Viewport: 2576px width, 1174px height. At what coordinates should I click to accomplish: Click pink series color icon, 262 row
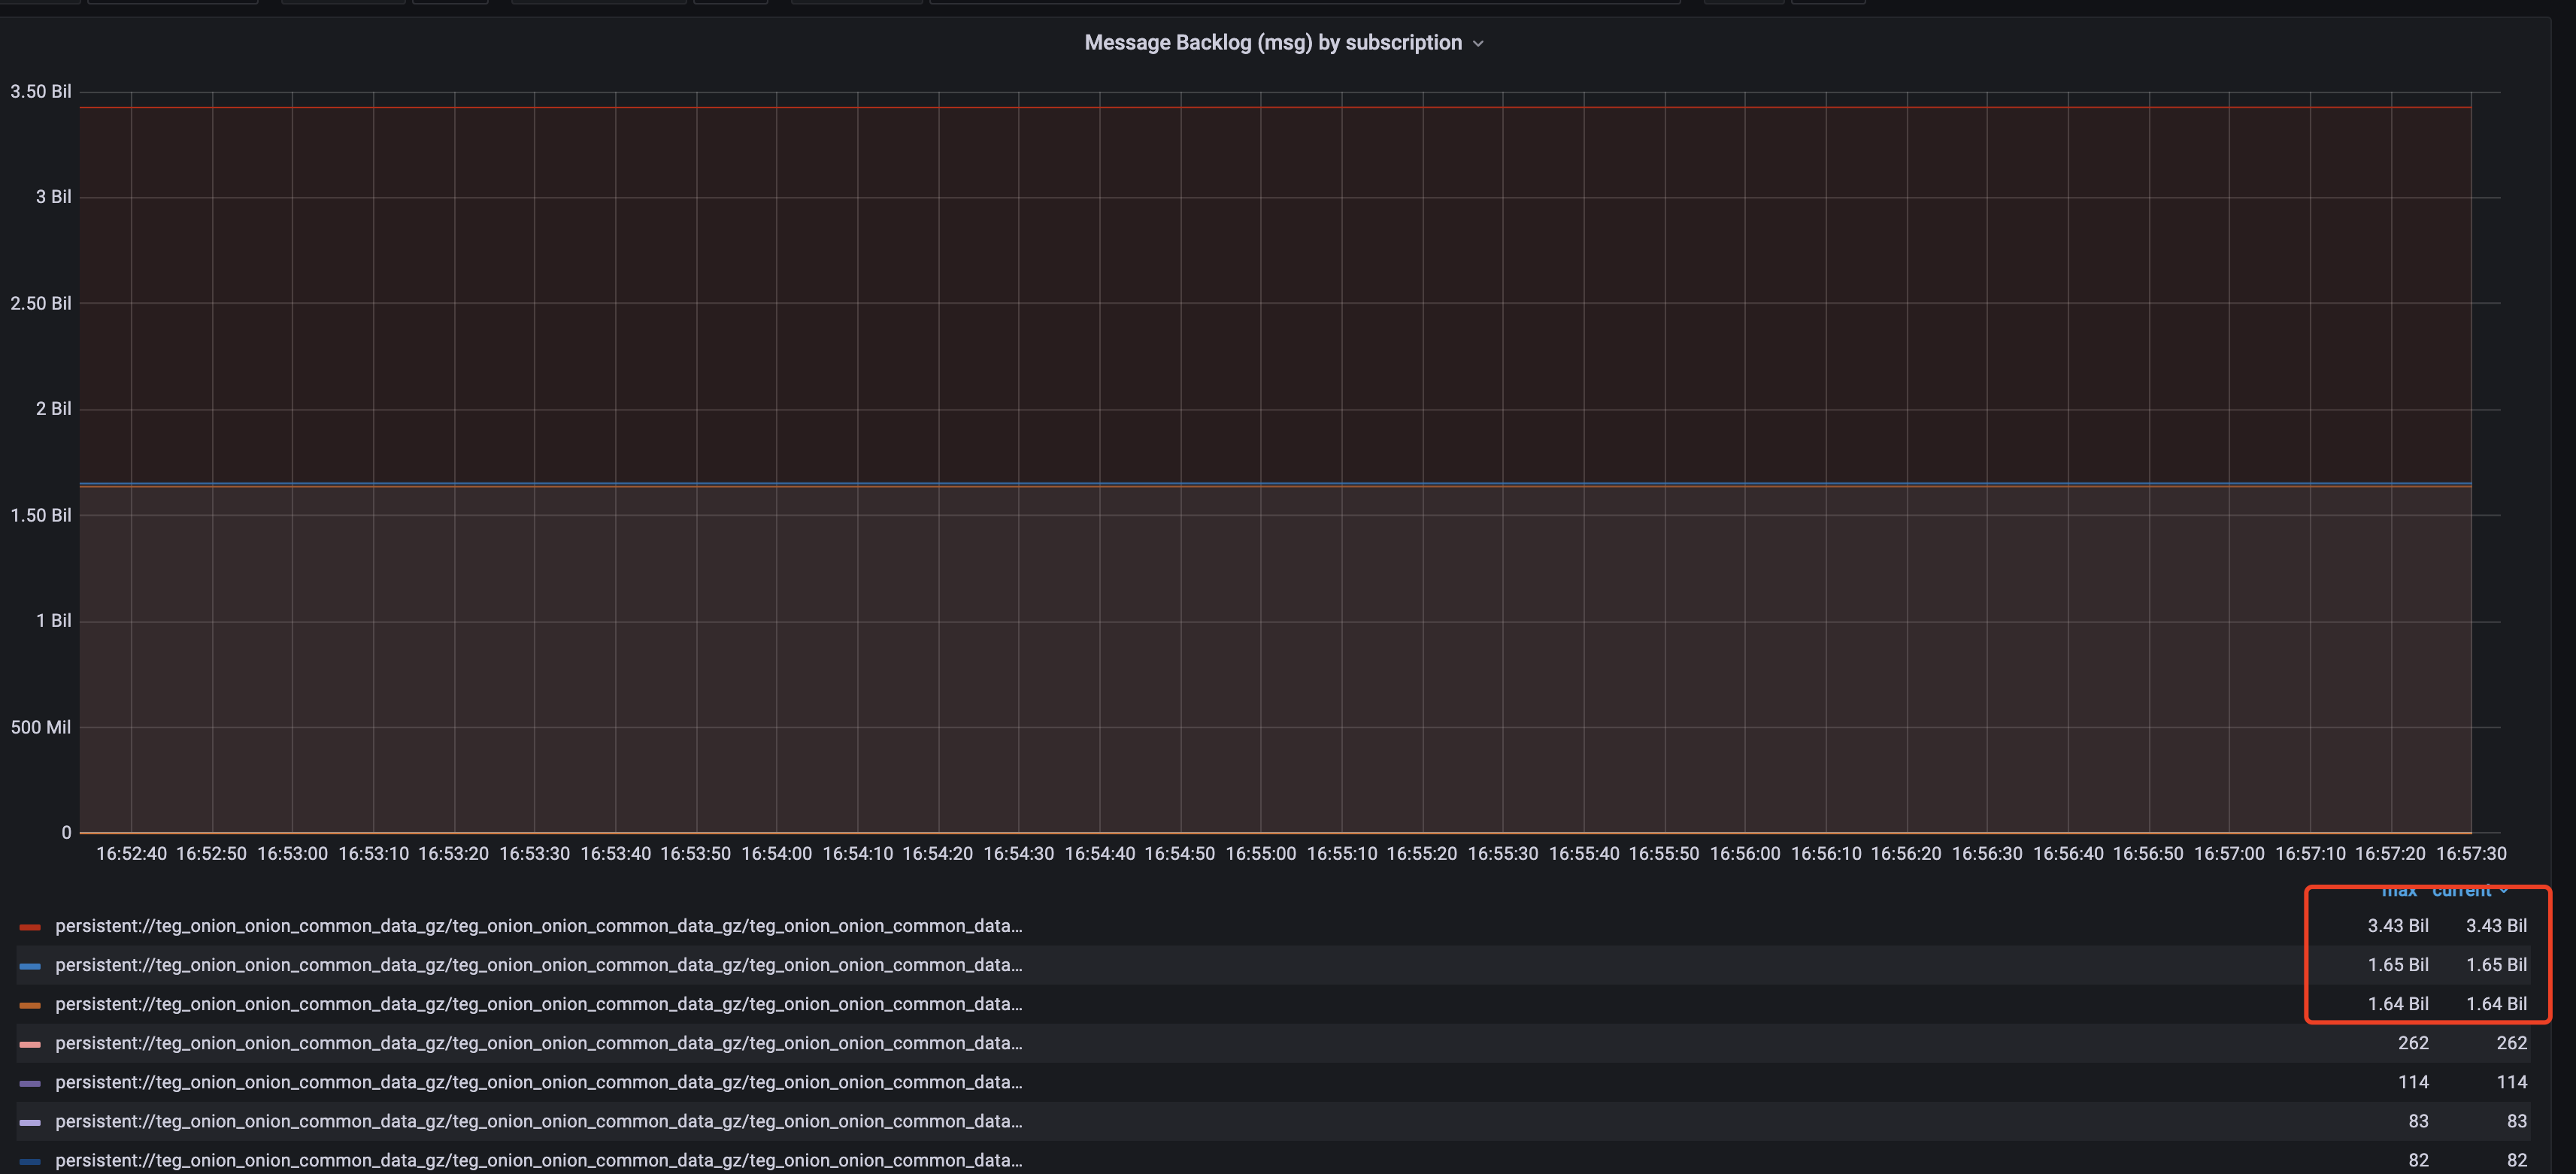click(30, 1044)
